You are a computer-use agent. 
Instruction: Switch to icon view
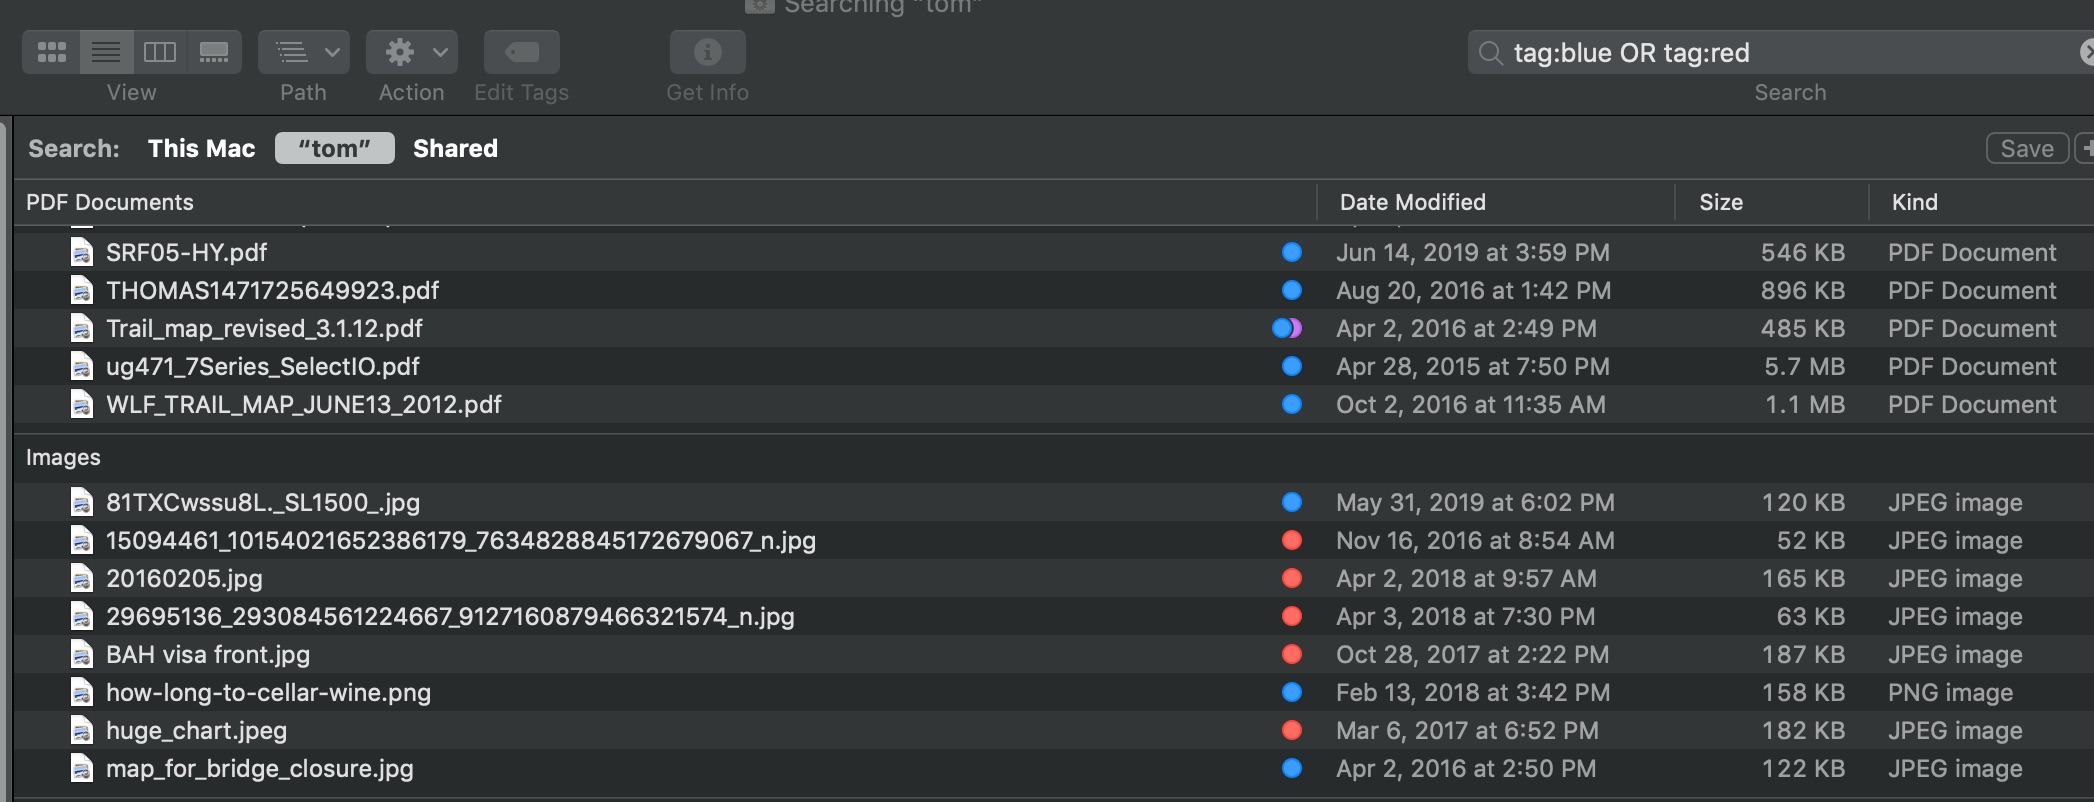point(51,52)
